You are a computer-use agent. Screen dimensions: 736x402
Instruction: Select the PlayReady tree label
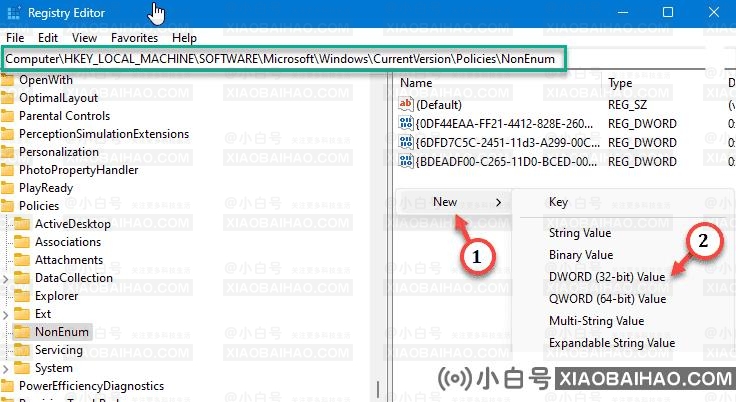pyautogui.click(x=46, y=188)
